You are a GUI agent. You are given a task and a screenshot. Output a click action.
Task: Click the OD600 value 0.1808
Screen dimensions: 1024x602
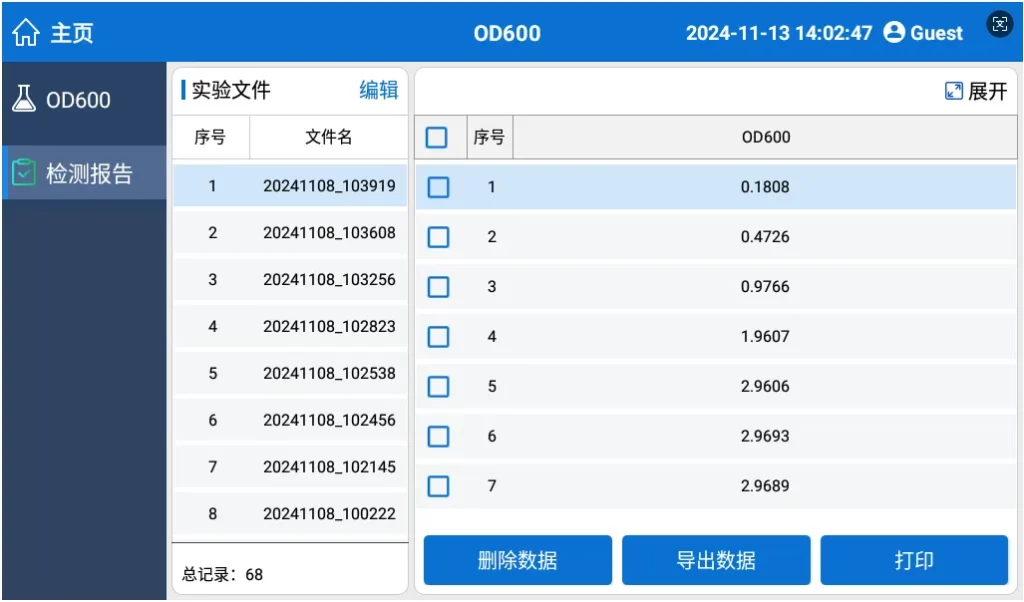pos(765,187)
